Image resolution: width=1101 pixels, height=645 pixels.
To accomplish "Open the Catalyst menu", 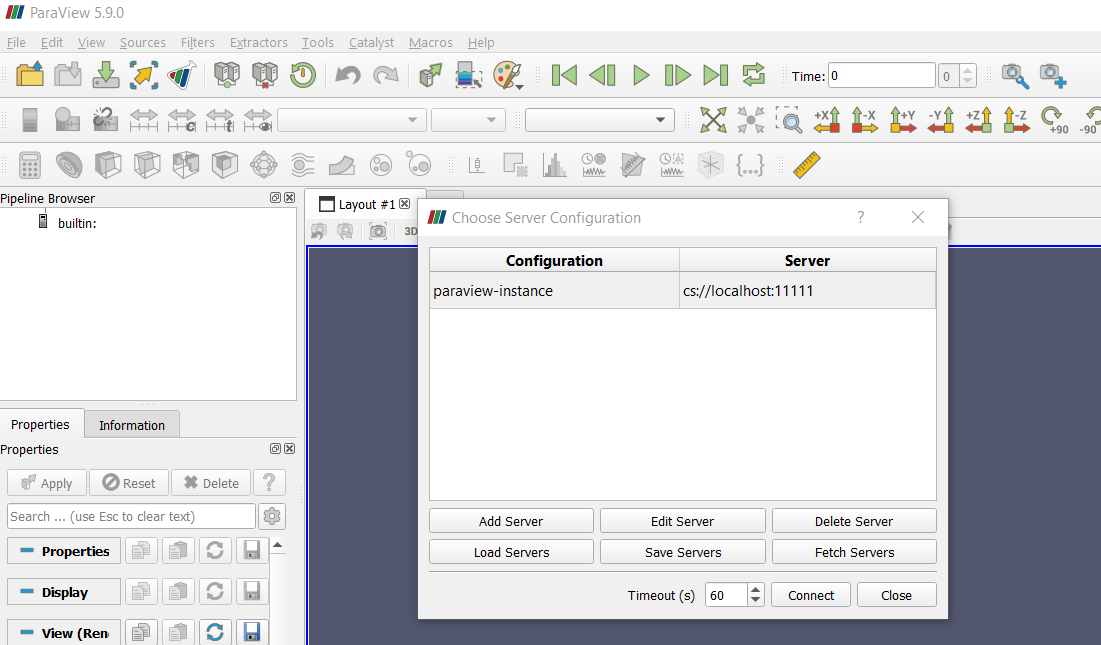I will [371, 43].
